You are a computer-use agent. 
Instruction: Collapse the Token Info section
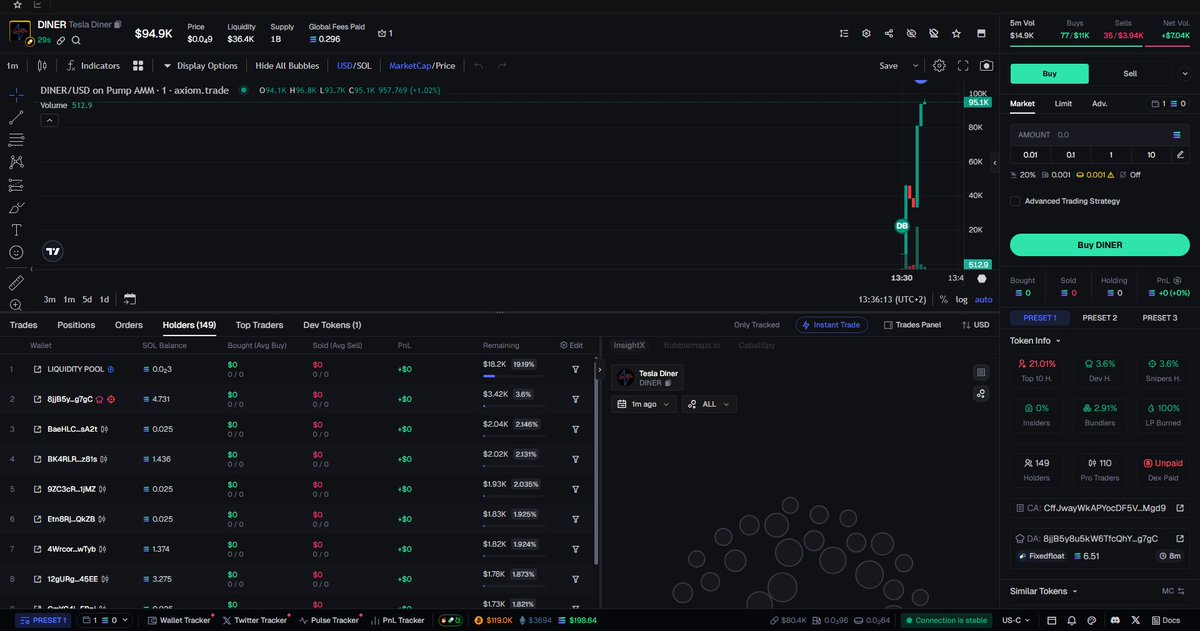[1036, 340]
